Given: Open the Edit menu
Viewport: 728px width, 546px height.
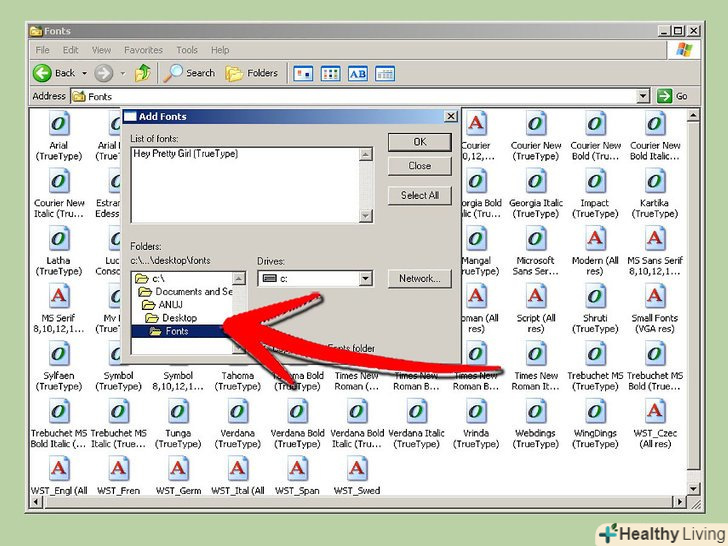Looking at the screenshot, I should 71,50.
